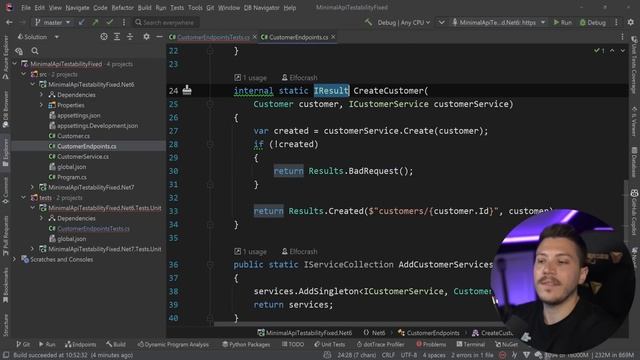Open Solution panel options gear
The height and width of the screenshot is (360, 640).
point(146,37)
